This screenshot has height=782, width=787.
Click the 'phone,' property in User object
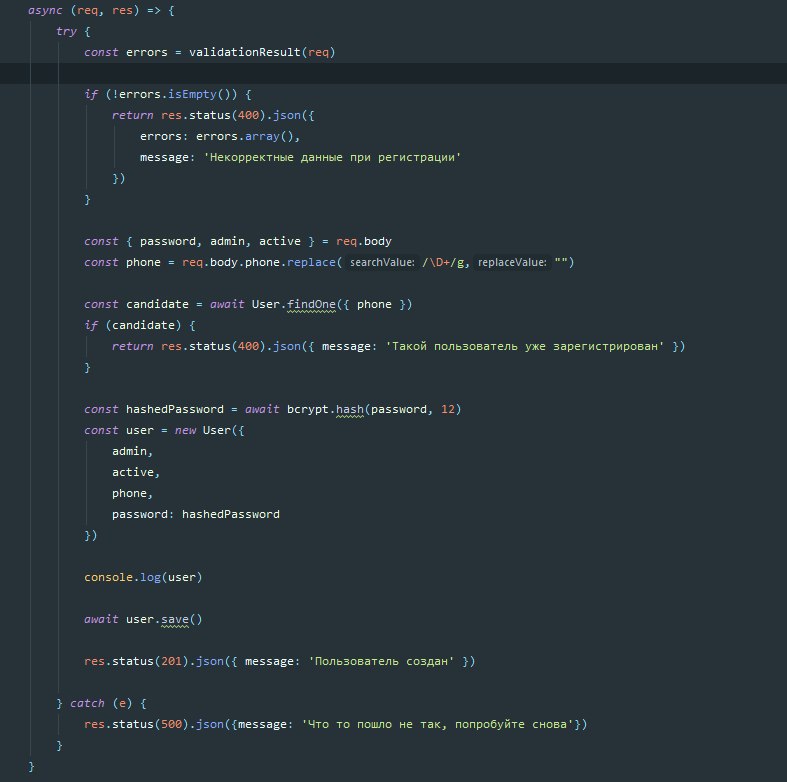[133, 494]
